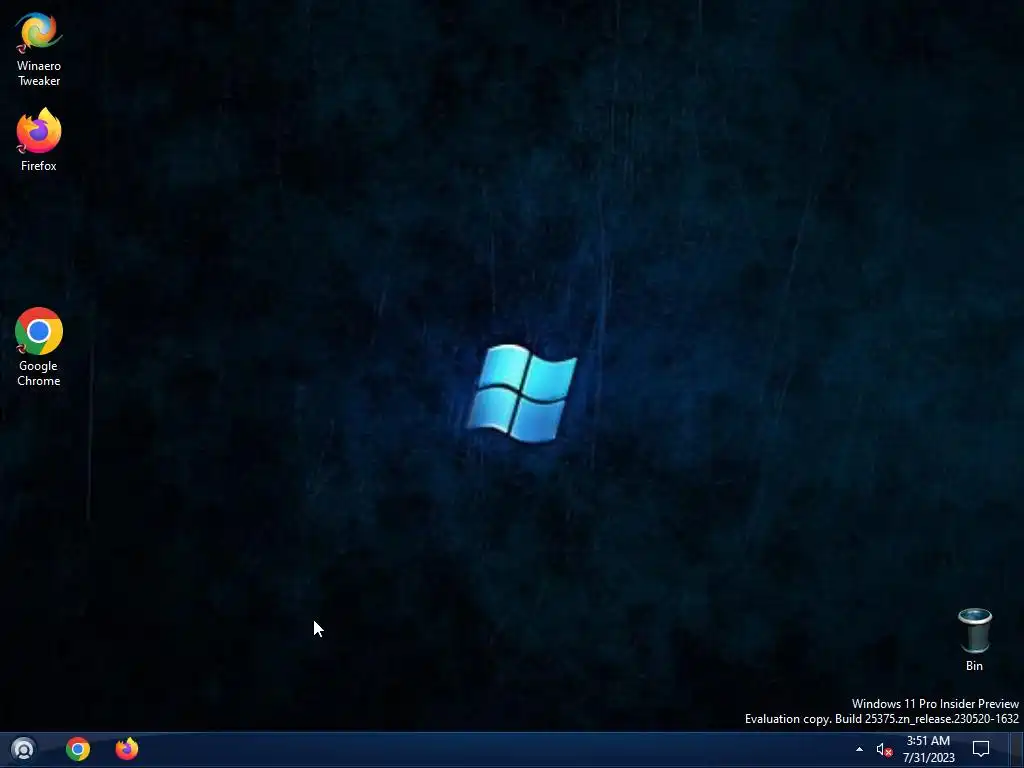
Task: Launch Firefox from the taskbar
Action: coord(127,749)
